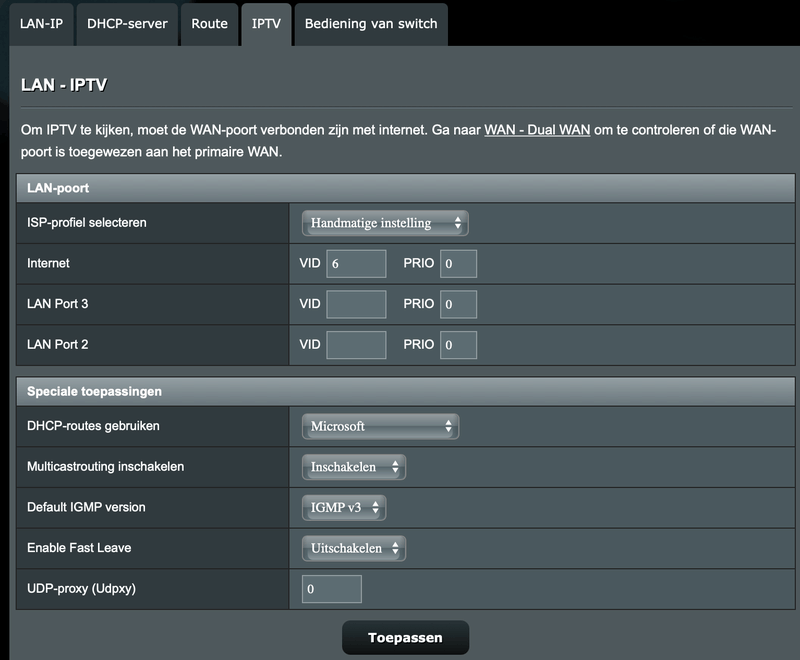This screenshot has height=660, width=800.
Task: Click the Enable Fast Leave label
Action: point(79,548)
